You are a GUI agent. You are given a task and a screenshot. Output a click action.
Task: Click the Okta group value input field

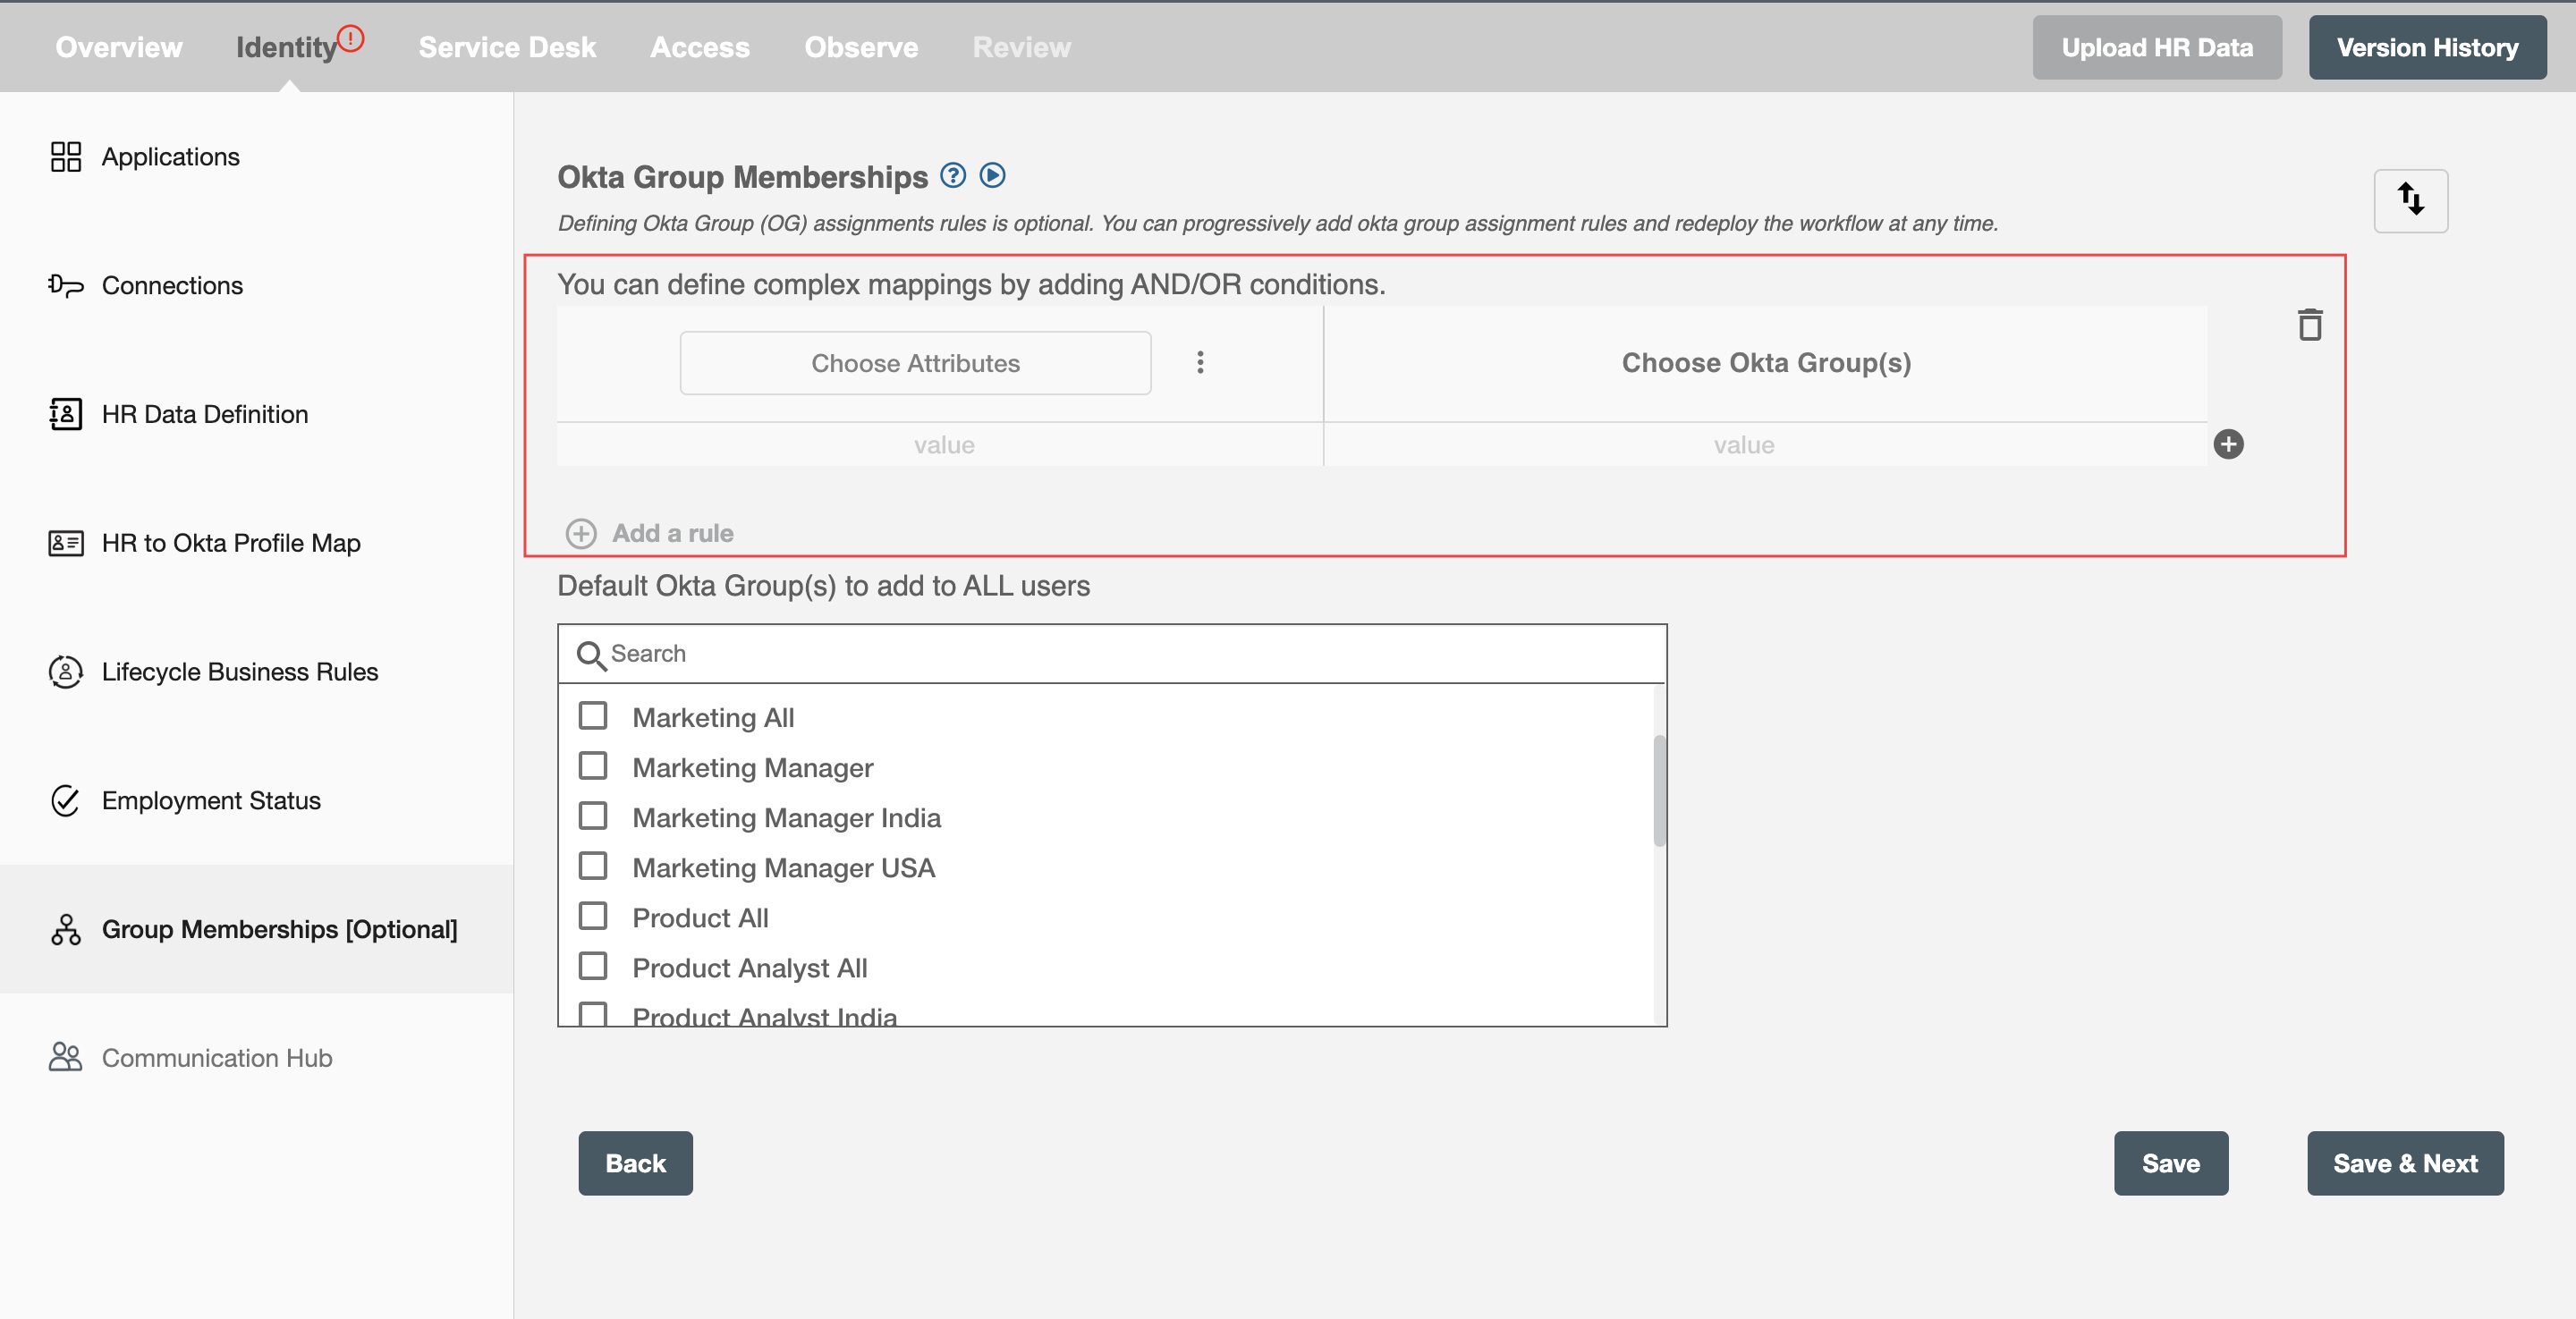pos(1766,445)
